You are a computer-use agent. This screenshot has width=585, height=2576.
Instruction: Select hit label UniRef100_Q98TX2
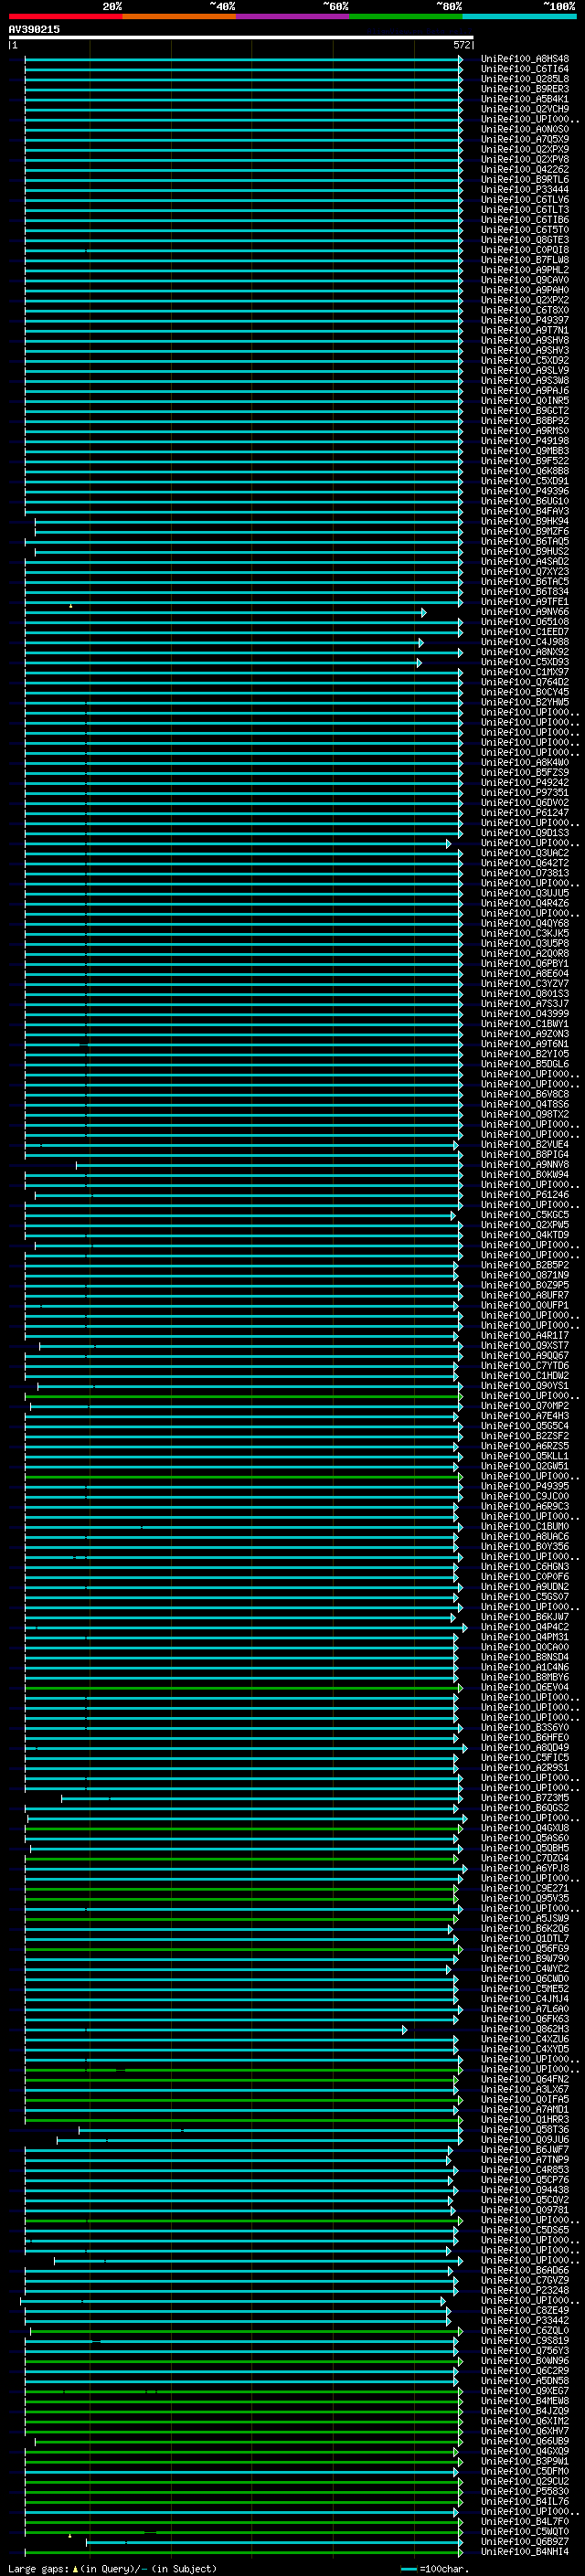[525, 1114]
